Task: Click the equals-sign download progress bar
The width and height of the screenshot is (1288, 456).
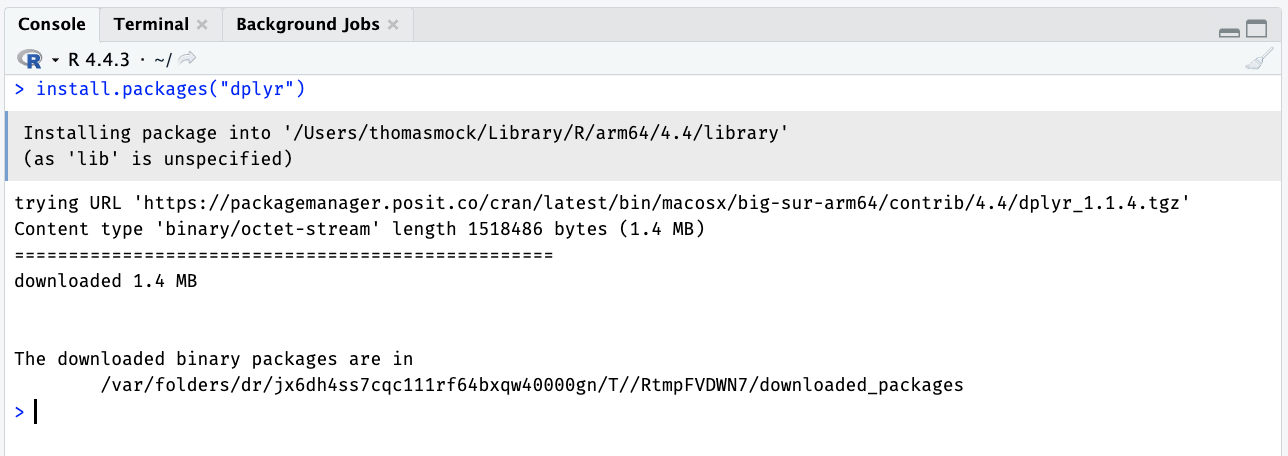Action: coord(284,255)
